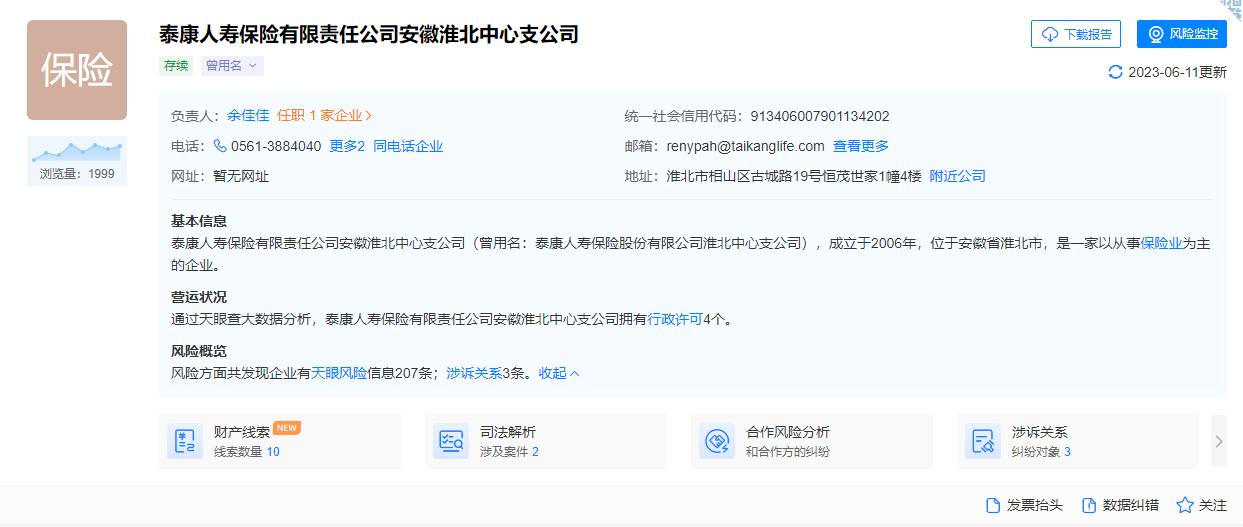Click the 2023-06-11更新 date text

1178,72
